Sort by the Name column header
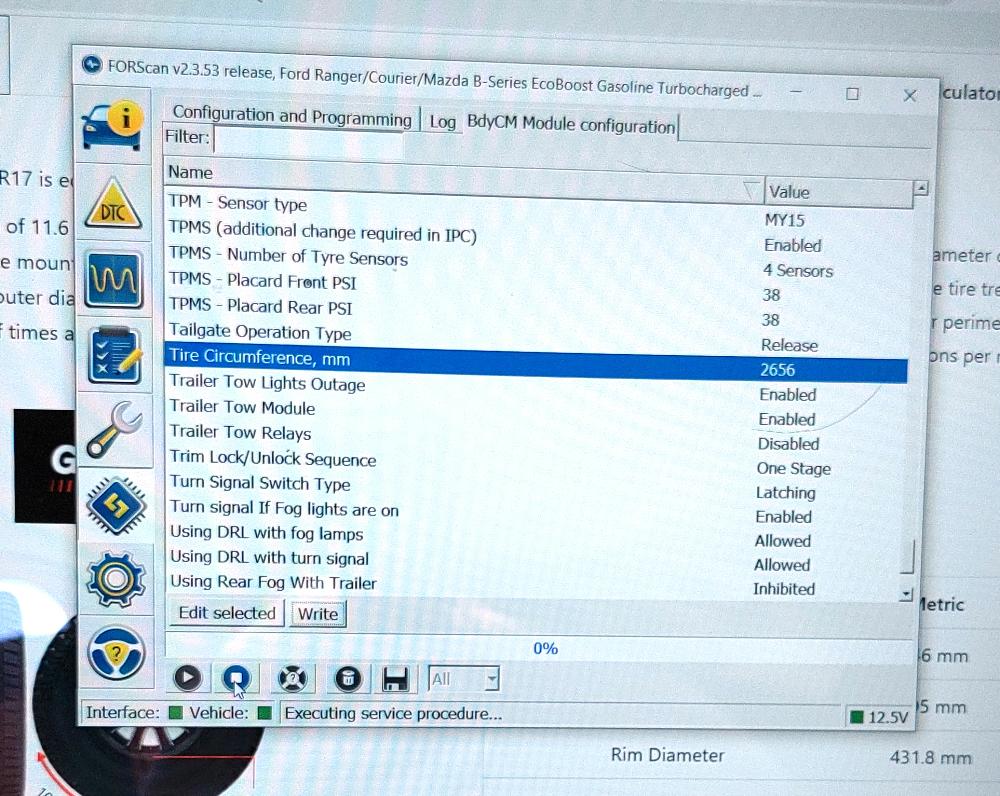 coord(464,179)
